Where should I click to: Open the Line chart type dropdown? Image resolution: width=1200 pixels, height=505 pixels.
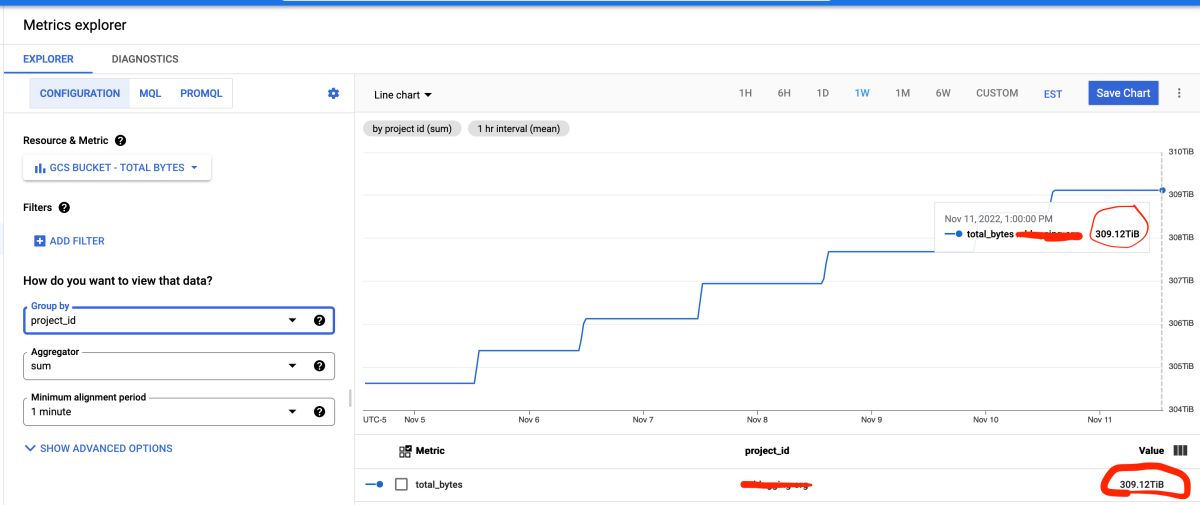coord(403,95)
